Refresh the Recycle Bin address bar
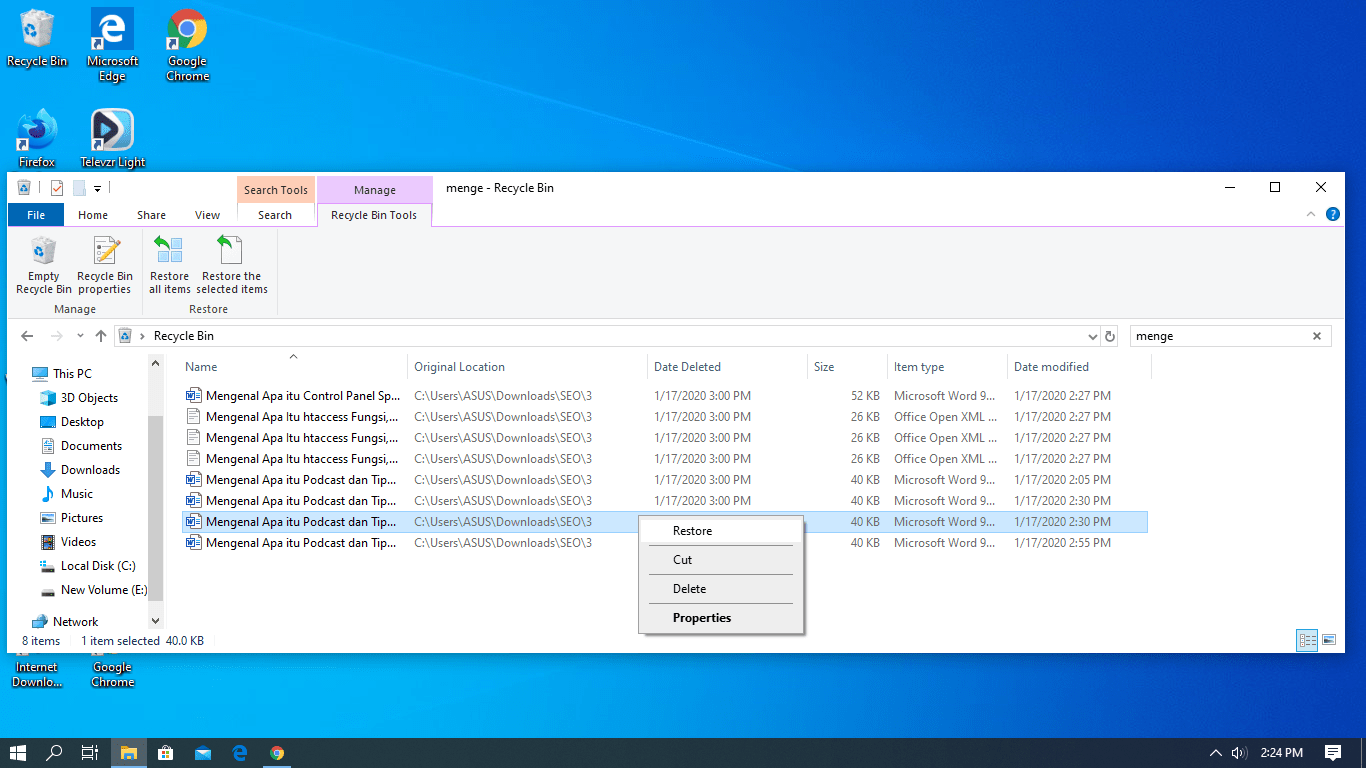1366x768 pixels. [x=1109, y=337]
